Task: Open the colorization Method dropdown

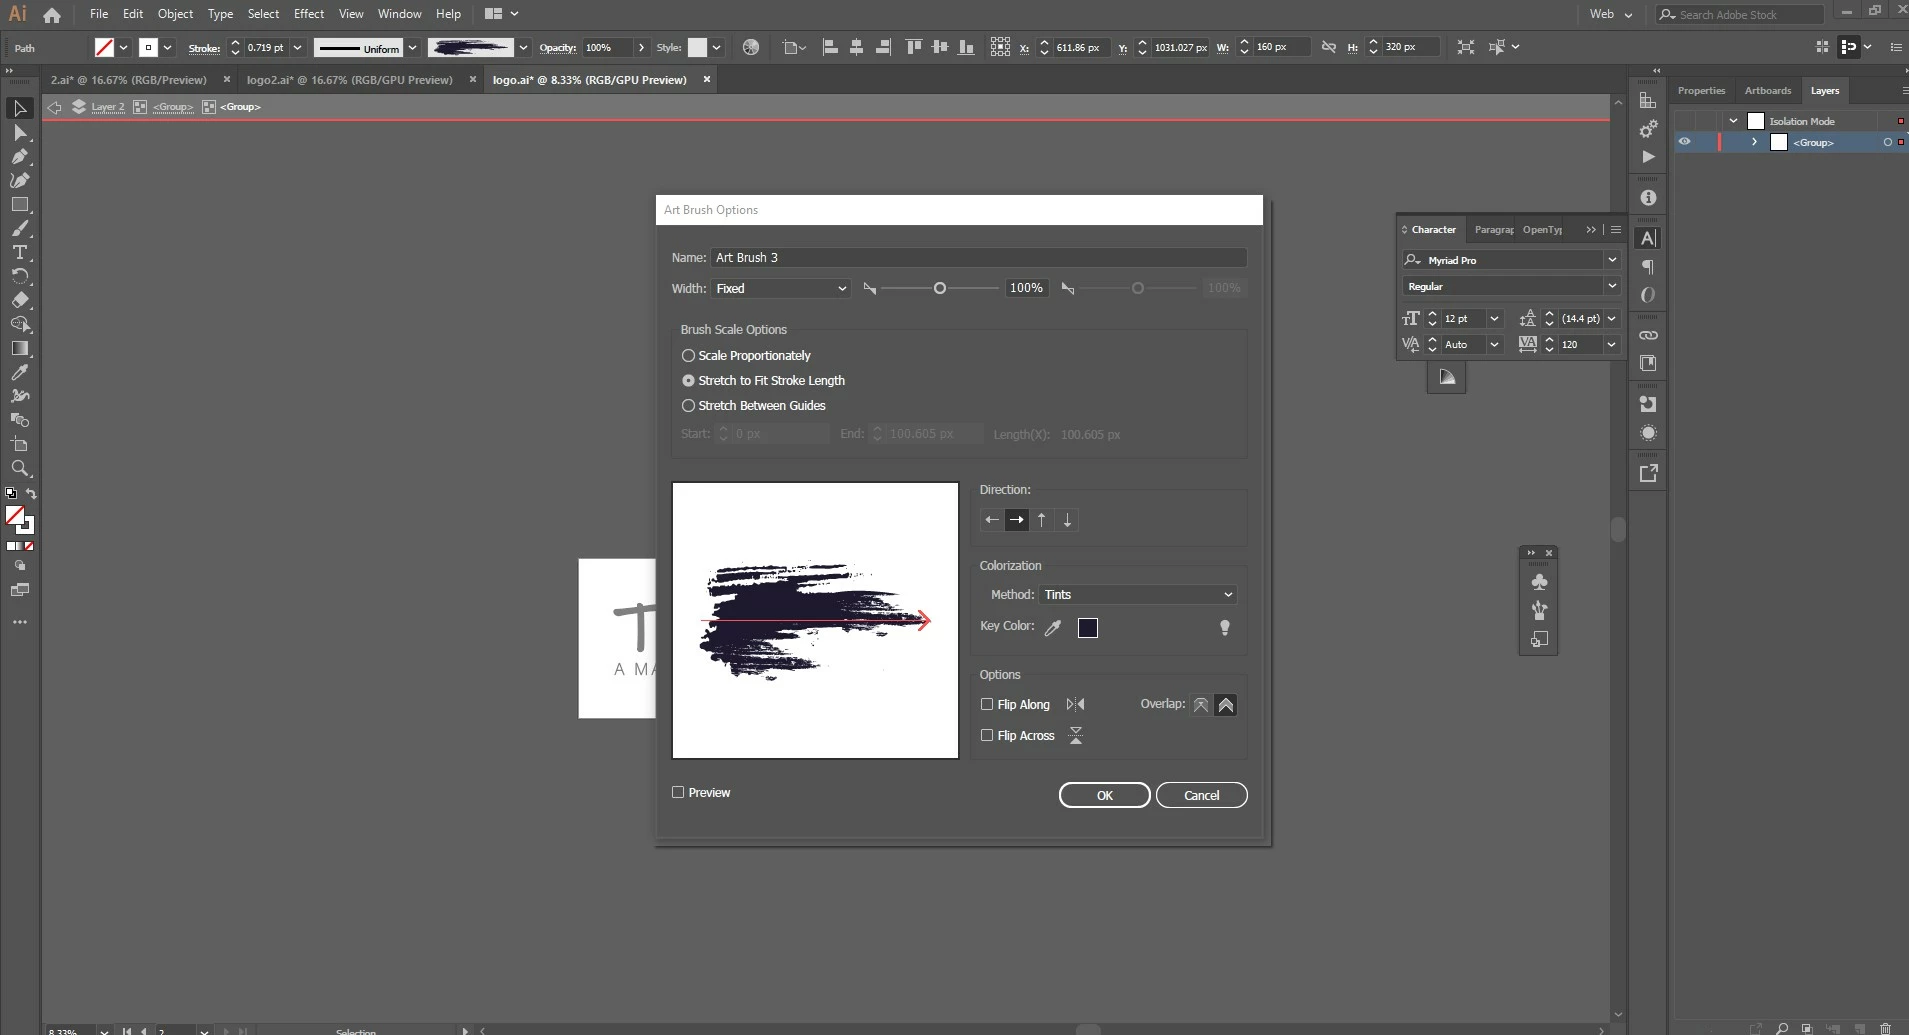Action: (1138, 595)
